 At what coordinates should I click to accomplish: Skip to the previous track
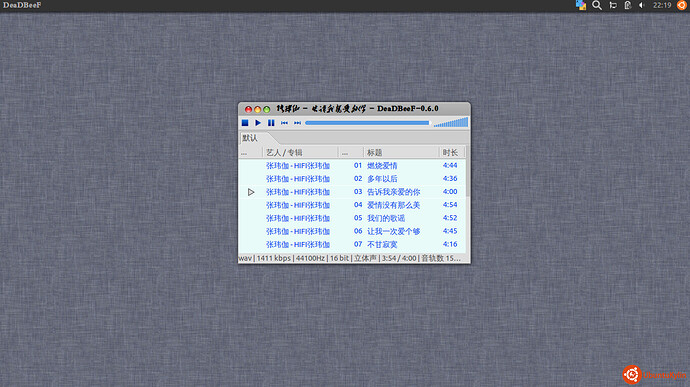pos(284,123)
